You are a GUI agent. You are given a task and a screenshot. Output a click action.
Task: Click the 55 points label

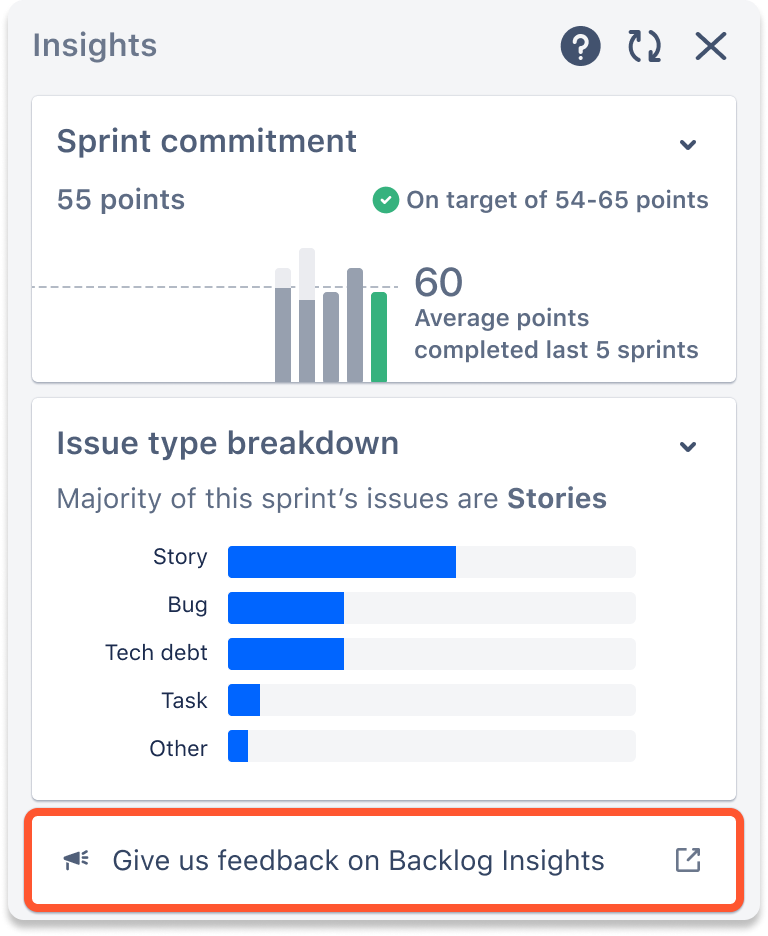[121, 200]
